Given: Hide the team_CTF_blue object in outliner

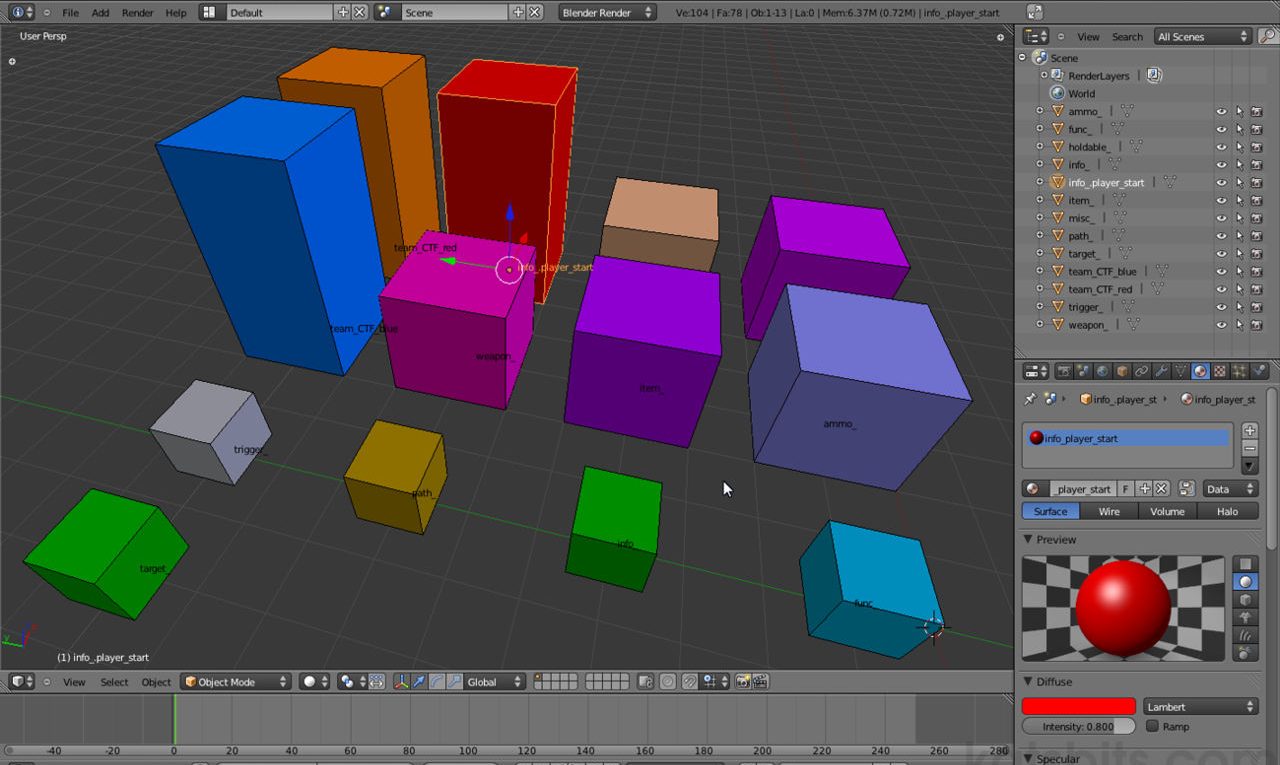Looking at the screenshot, I should coord(1221,271).
